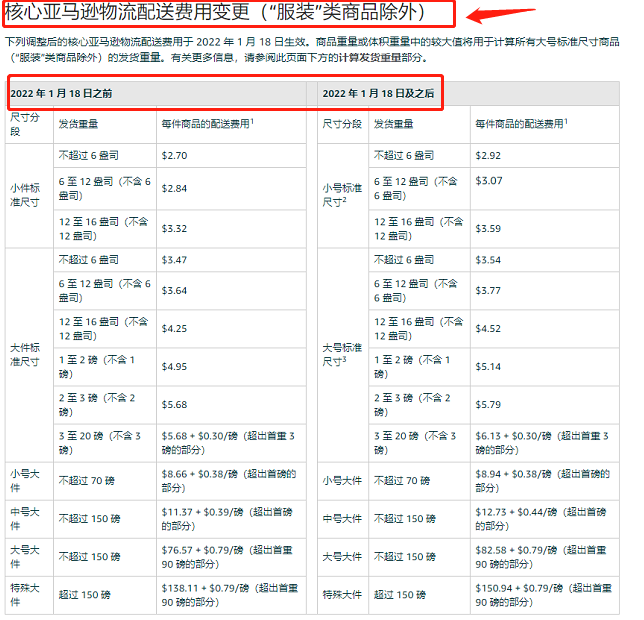Screen dimensions: 644x620
Task: Click the fee cell showing only $5.68
Action: point(231,405)
